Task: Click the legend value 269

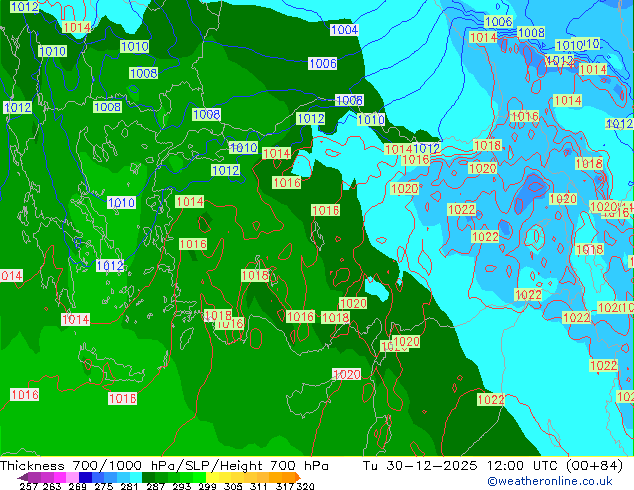Action: tap(78, 486)
